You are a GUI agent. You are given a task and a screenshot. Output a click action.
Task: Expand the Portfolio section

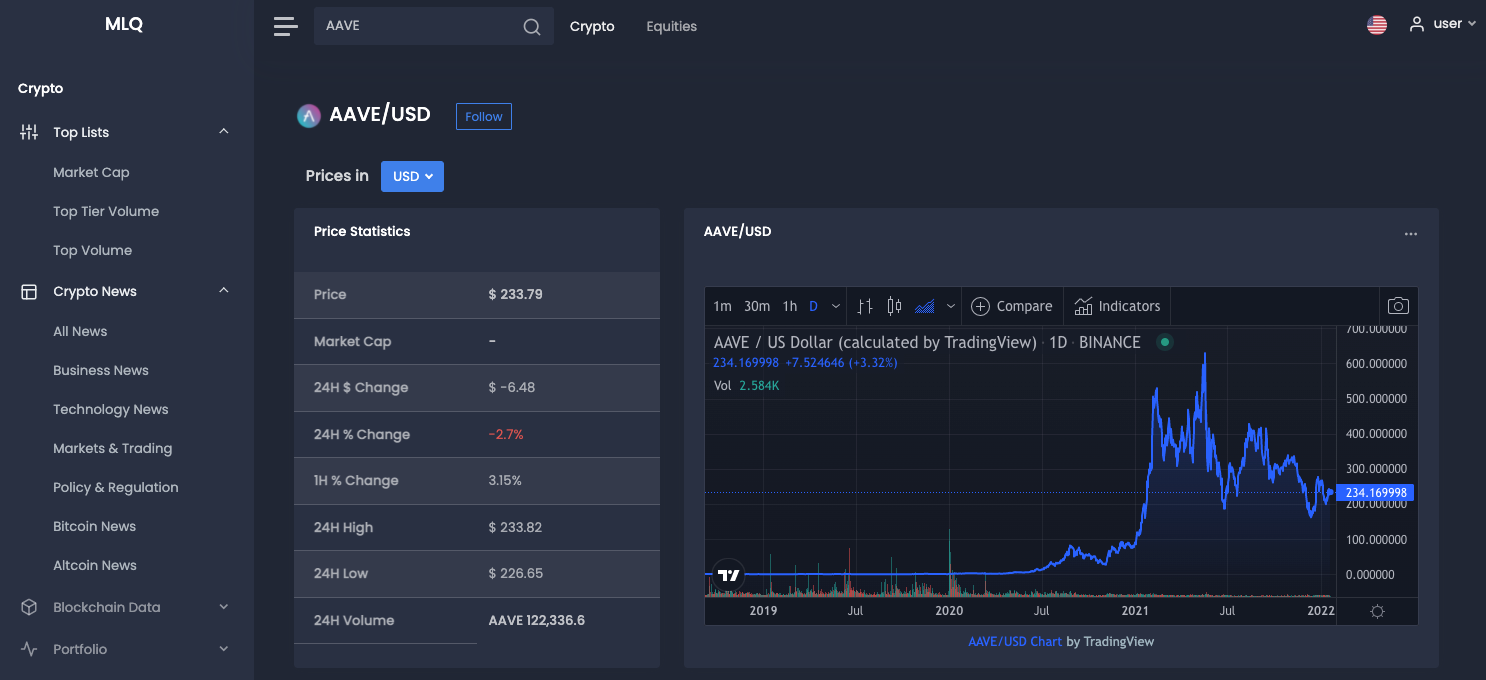(224, 649)
